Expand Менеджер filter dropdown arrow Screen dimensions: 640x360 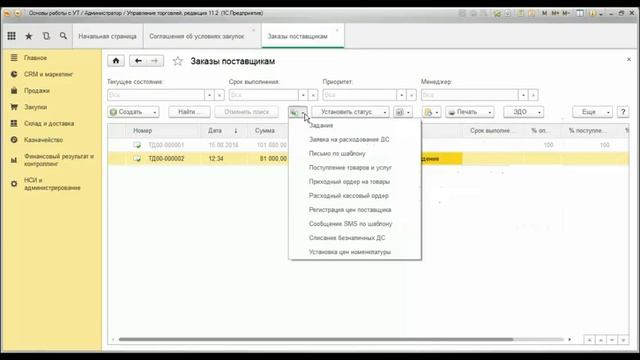[523, 95]
